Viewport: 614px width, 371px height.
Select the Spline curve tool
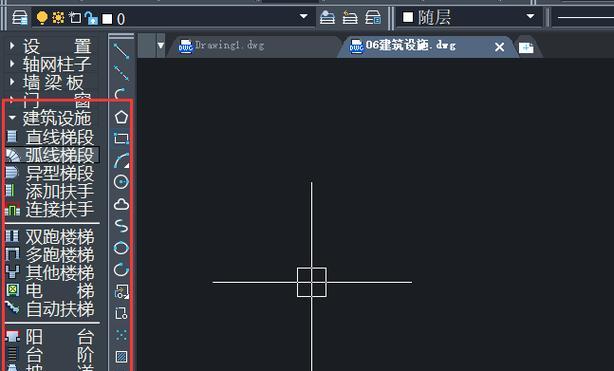click(121, 226)
